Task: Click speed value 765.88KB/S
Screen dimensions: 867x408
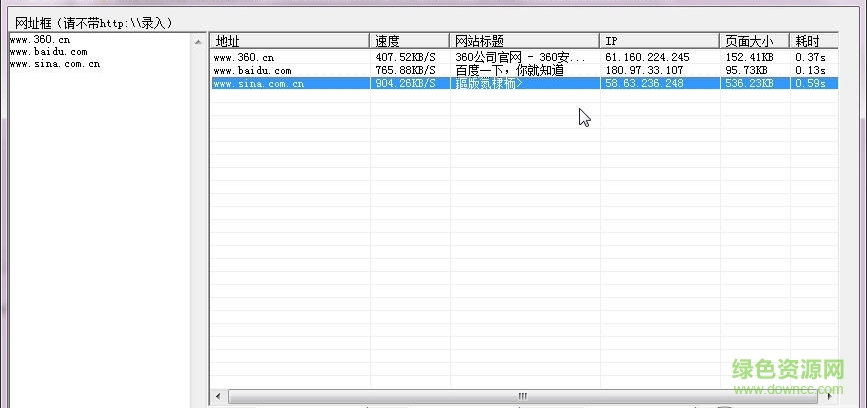Action: [x=405, y=70]
